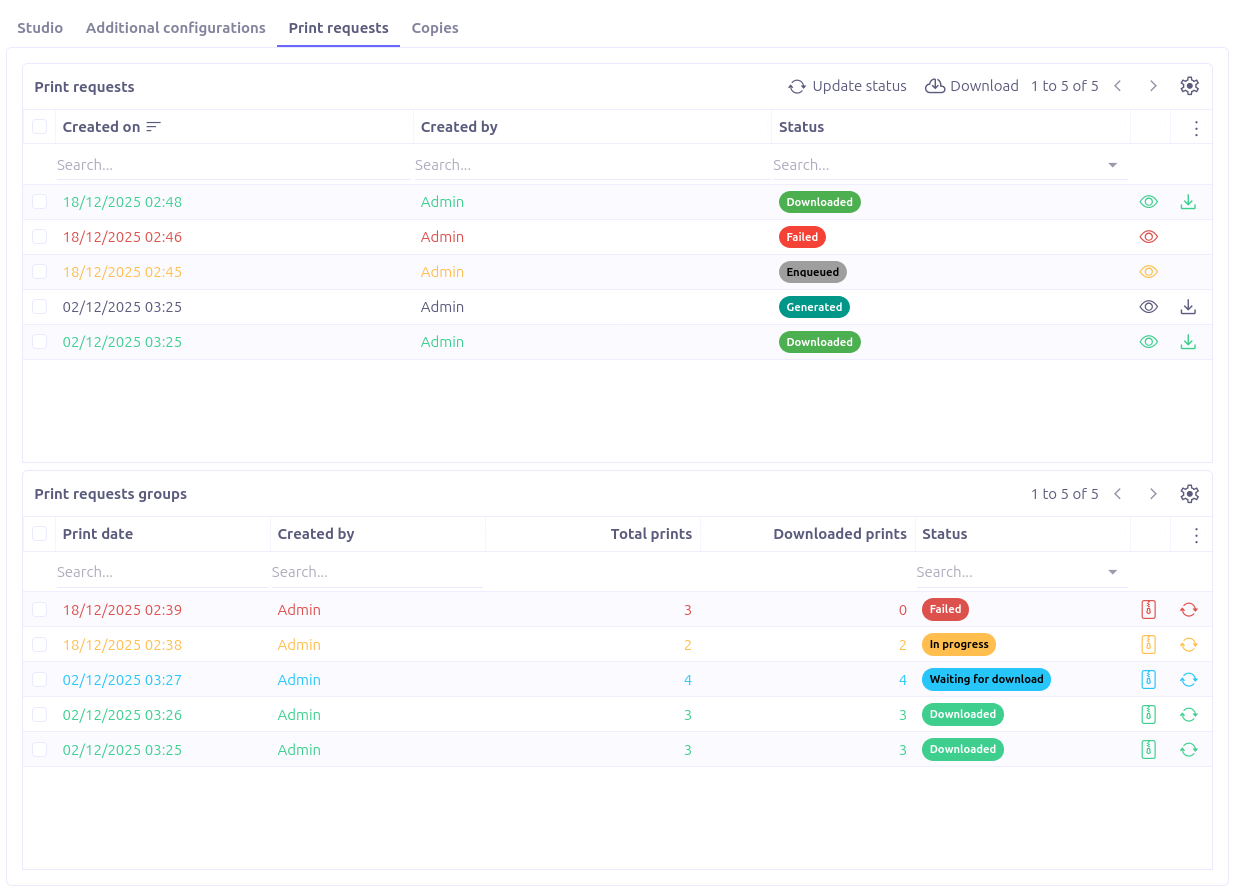Viewport: 1233px width, 896px height.
Task: Click the Update status button
Action: [x=847, y=86]
